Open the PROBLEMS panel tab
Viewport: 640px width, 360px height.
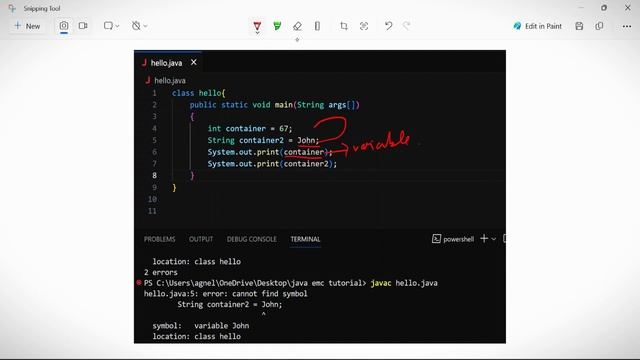tap(160, 239)
